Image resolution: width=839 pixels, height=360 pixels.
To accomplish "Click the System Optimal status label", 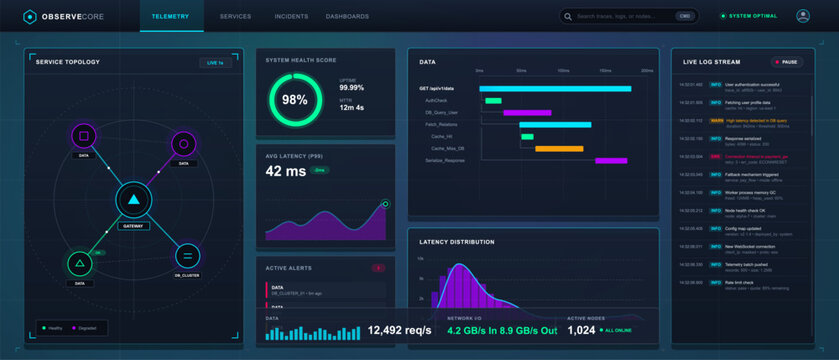I will click(x=753, y=16).
